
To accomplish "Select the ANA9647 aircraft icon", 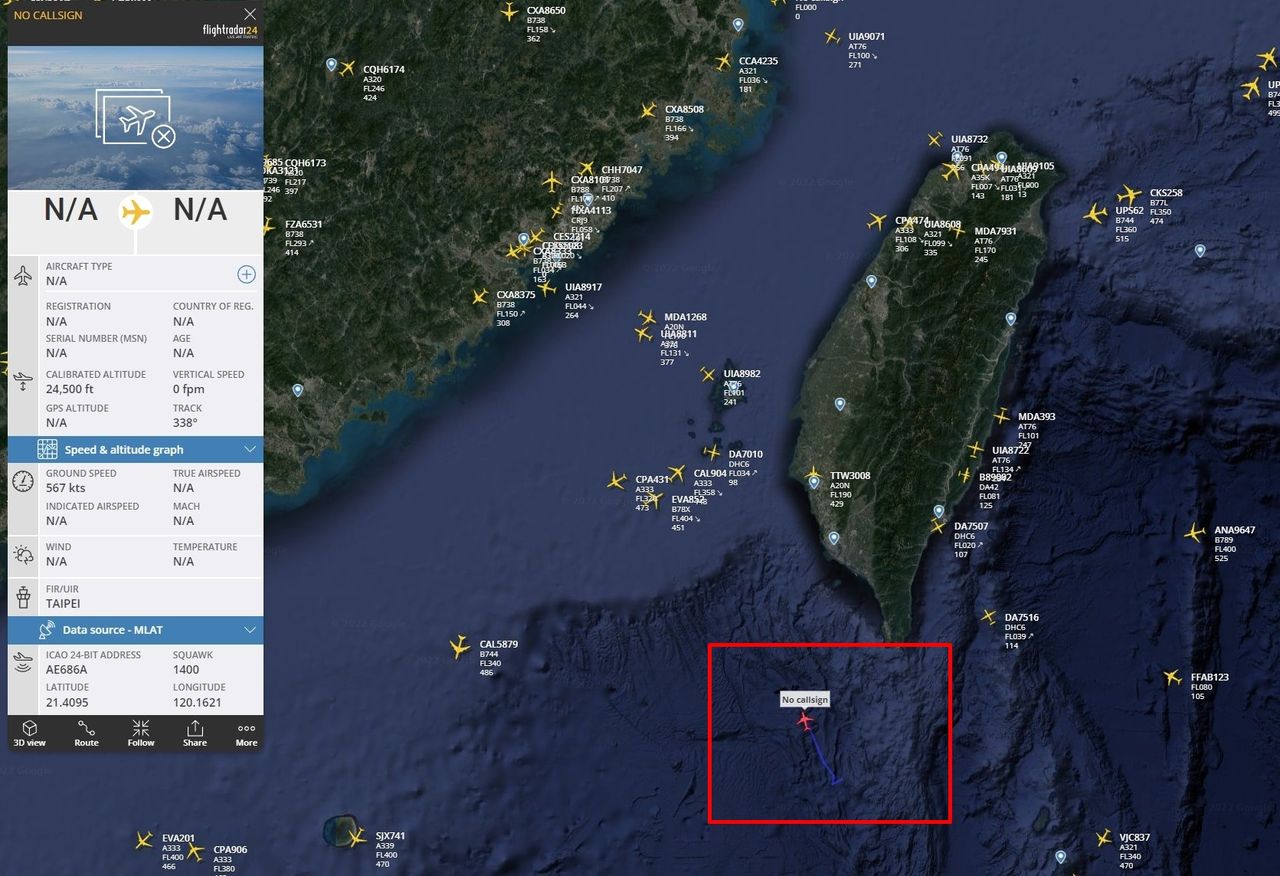I will click(x=1195, y=533).
